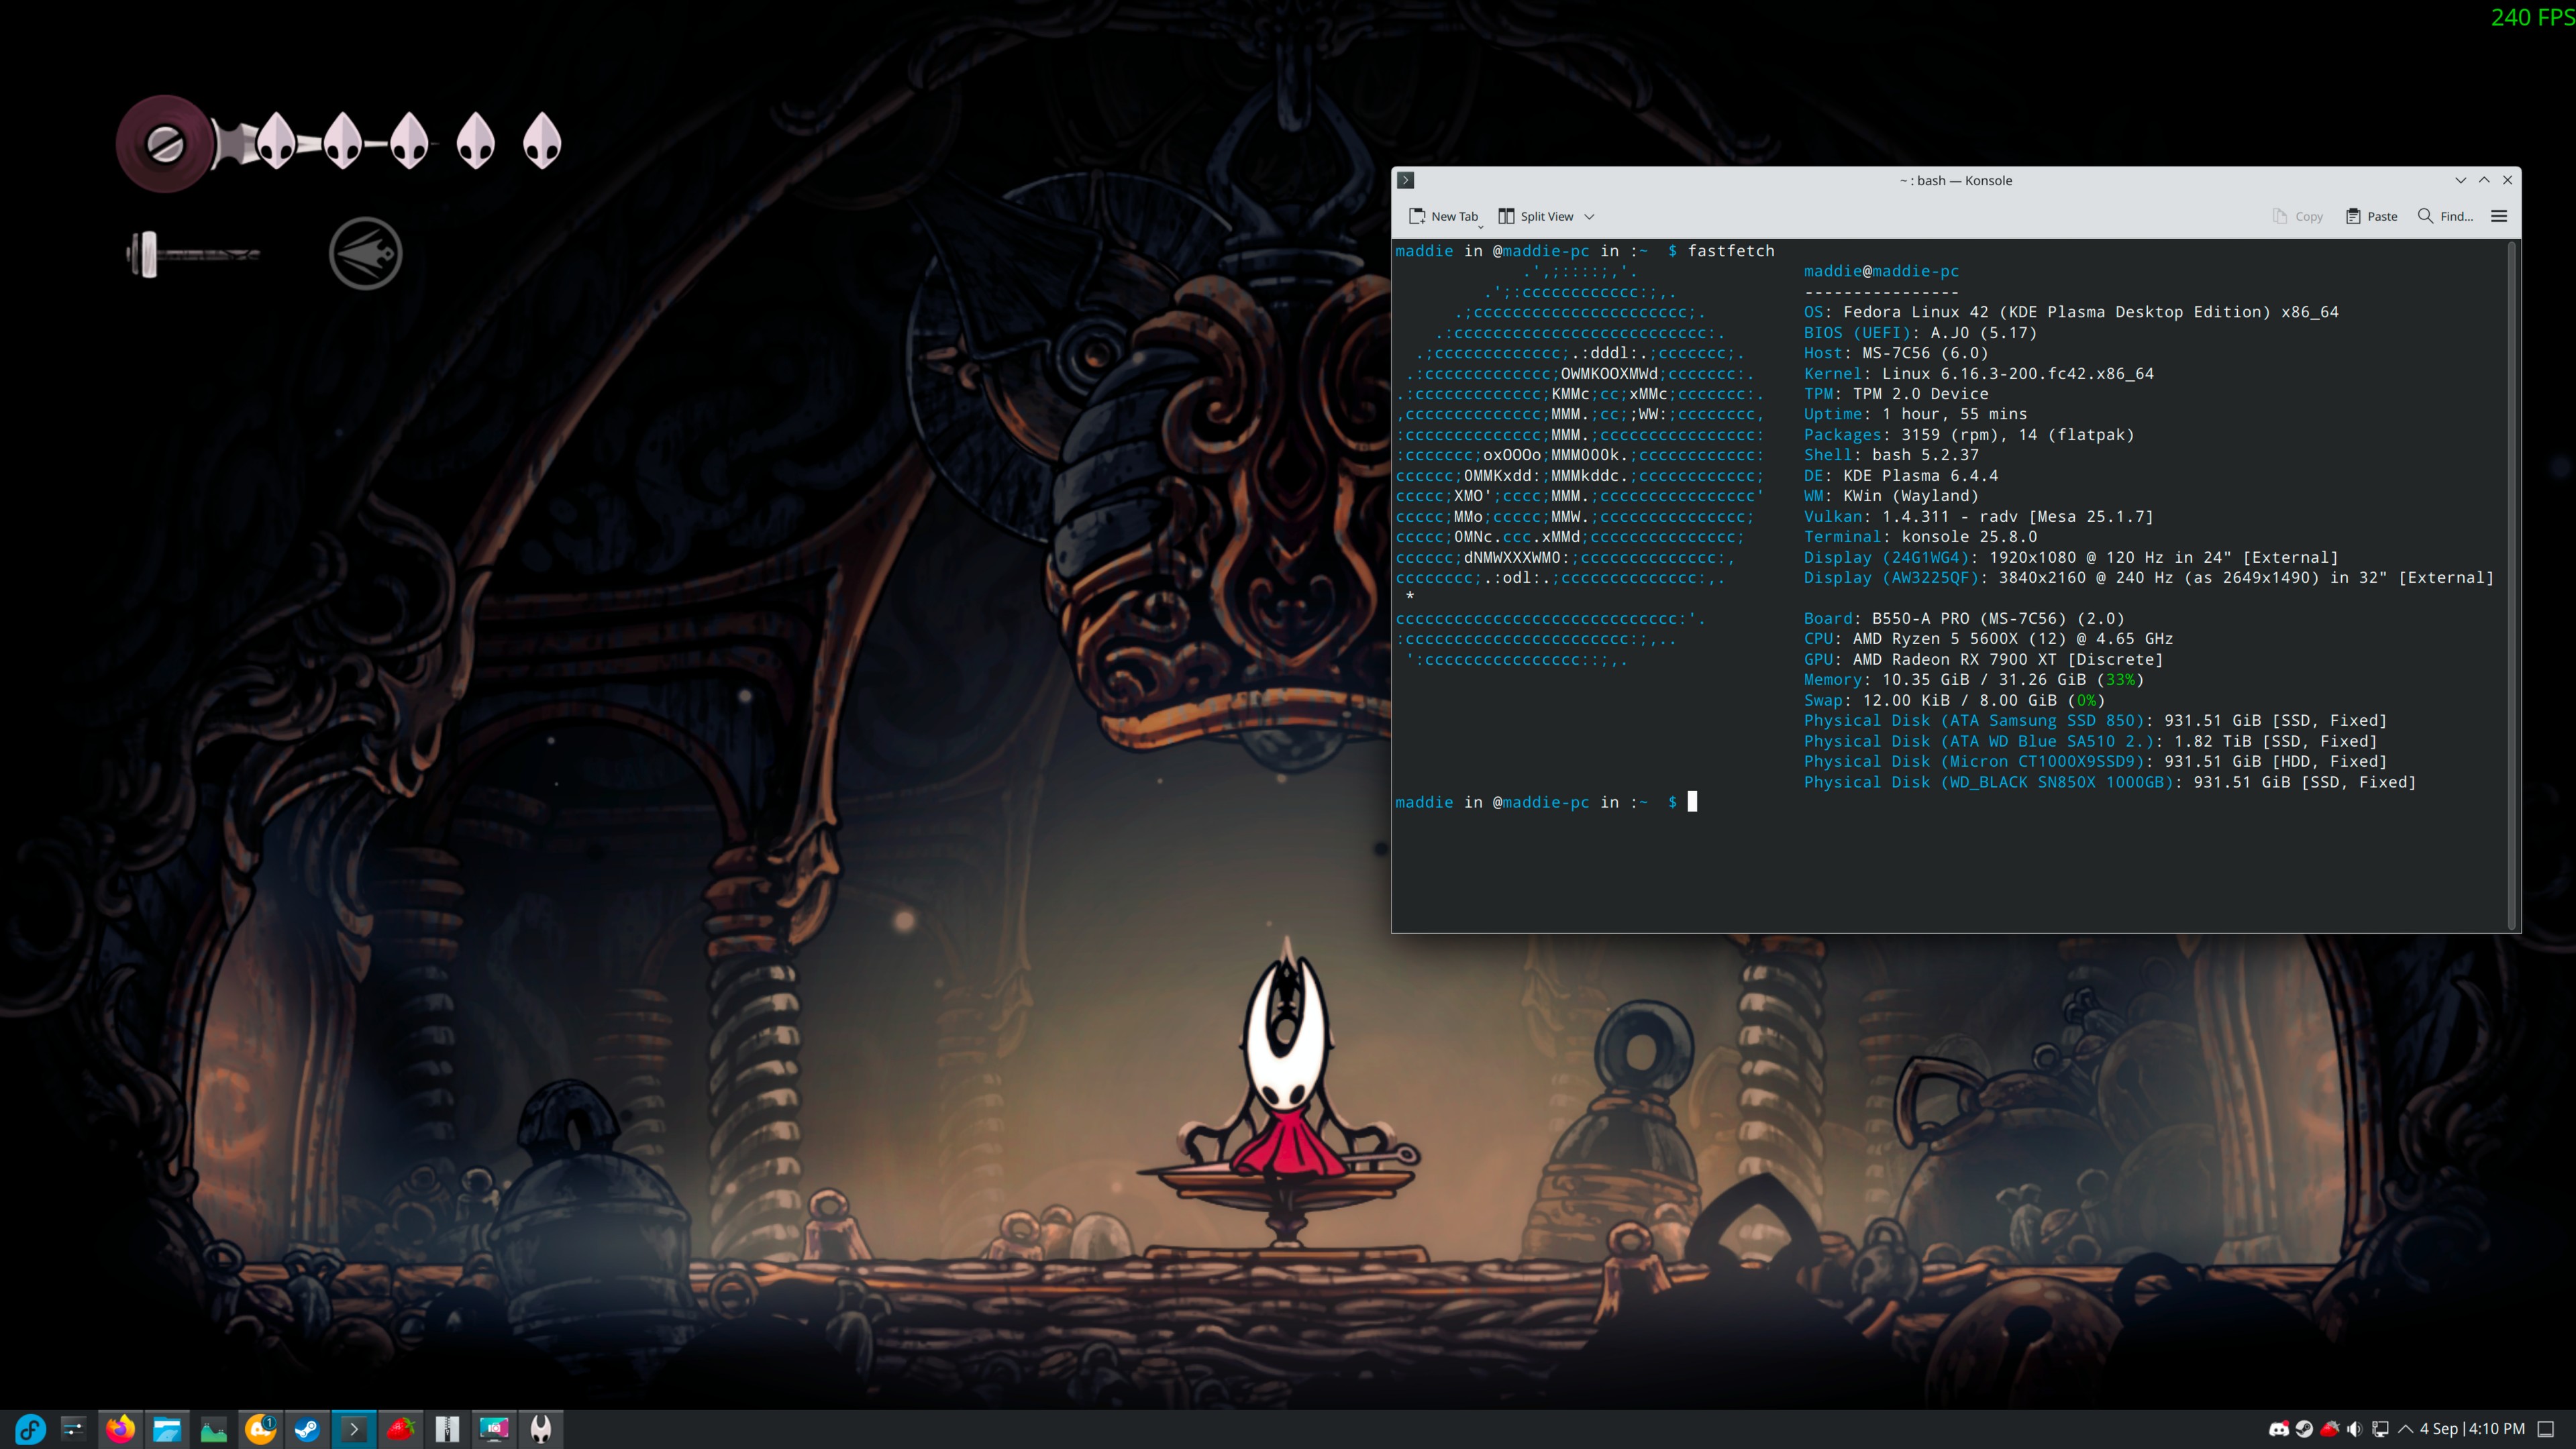Toggle Peek at Desktop button
2576x1449 pixels.
pyautogui.click(x=2546, y=1429)
